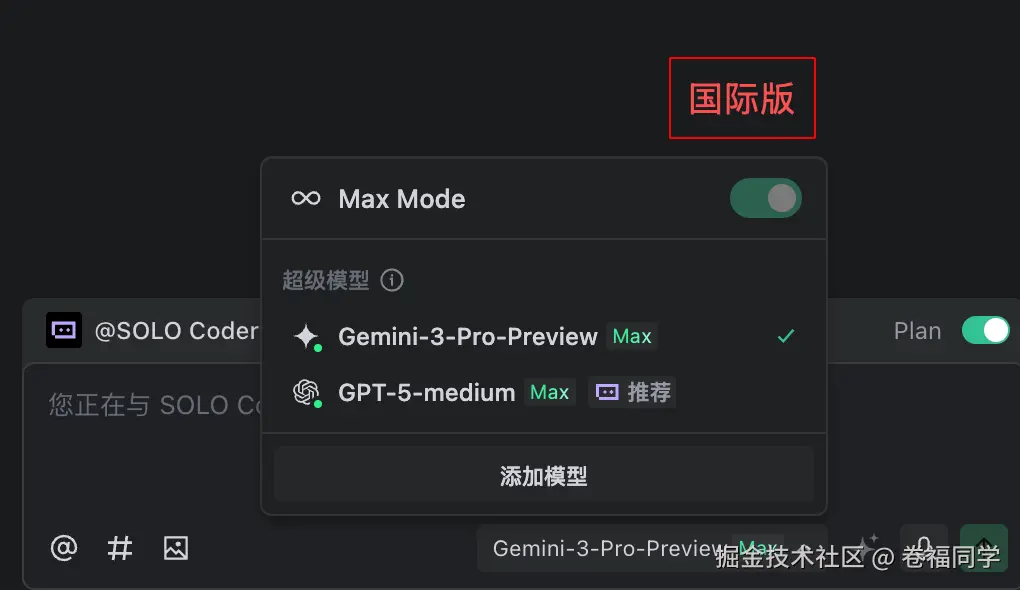Click the @ mention icon

point(64,548)
